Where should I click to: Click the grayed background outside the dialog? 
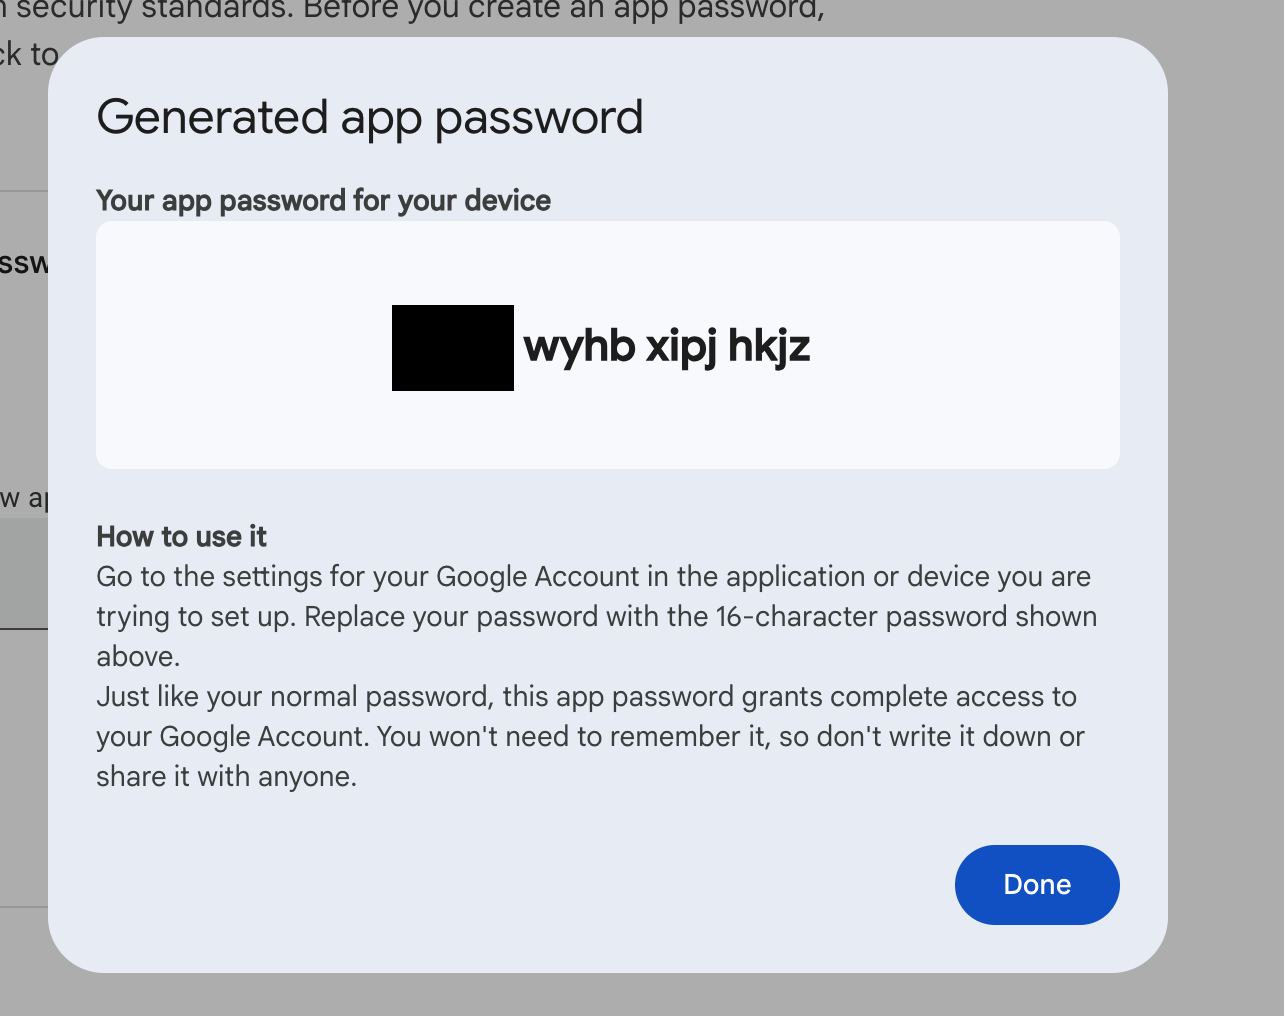(x=1225, y=500)
